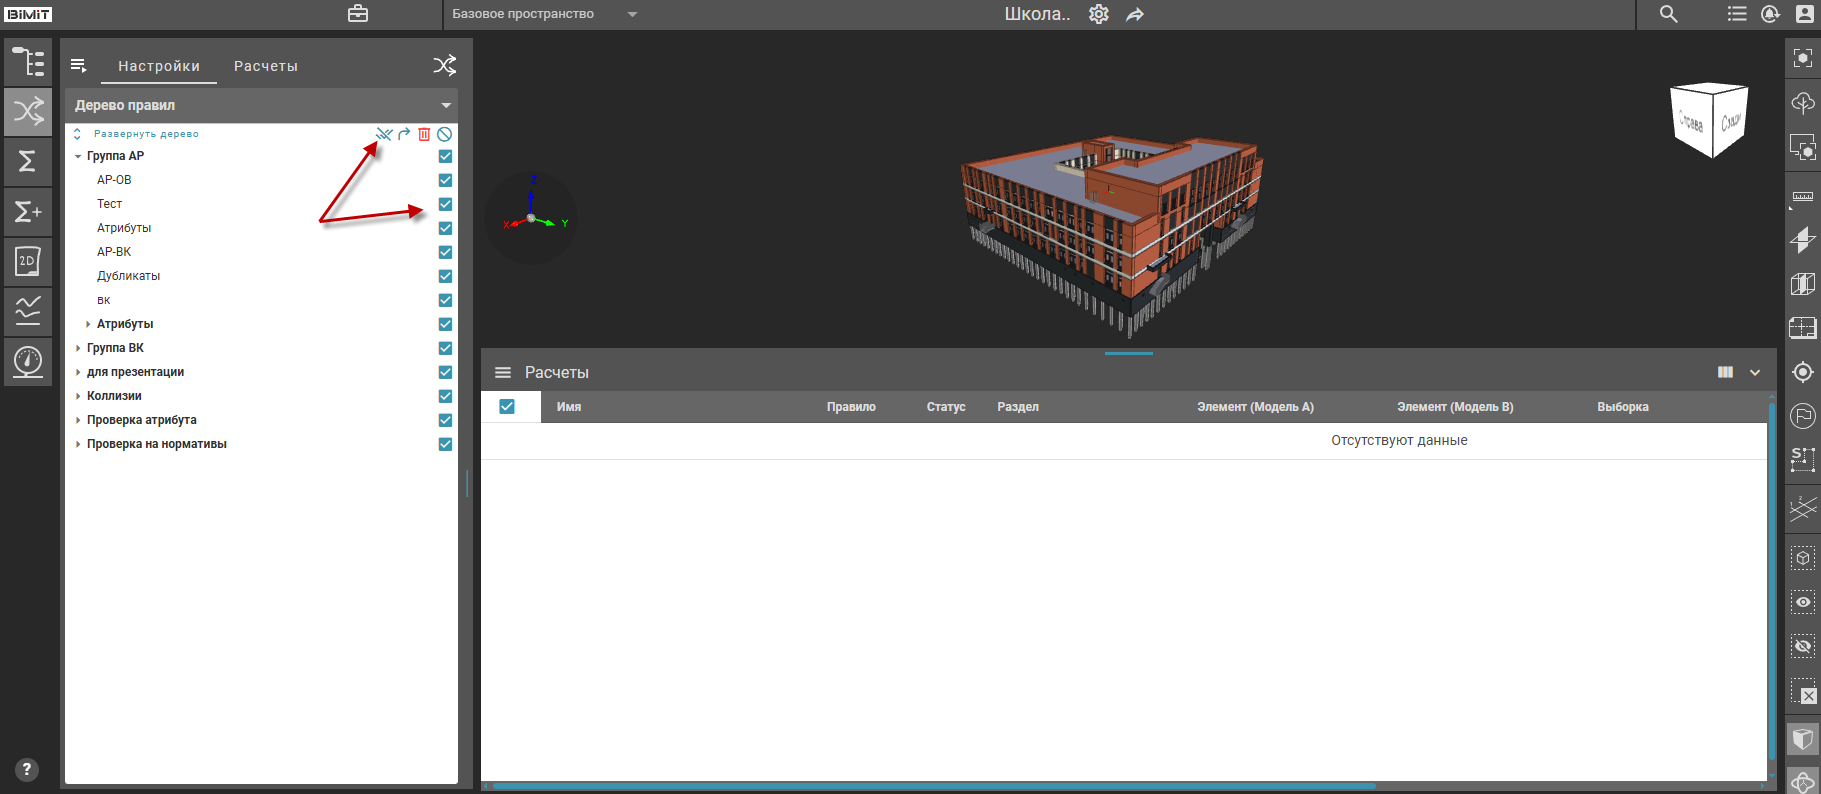Viewport: 1821px width, 794px height.
Task: Switch to the Расчеты tab
Action: pyautogui.click(x=265, y=66)
